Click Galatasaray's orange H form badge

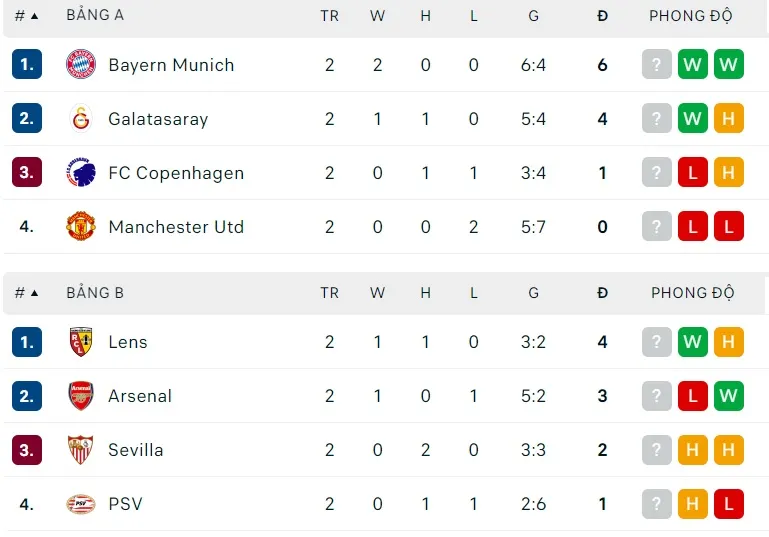pyautogui.click(x=728, y=119)
